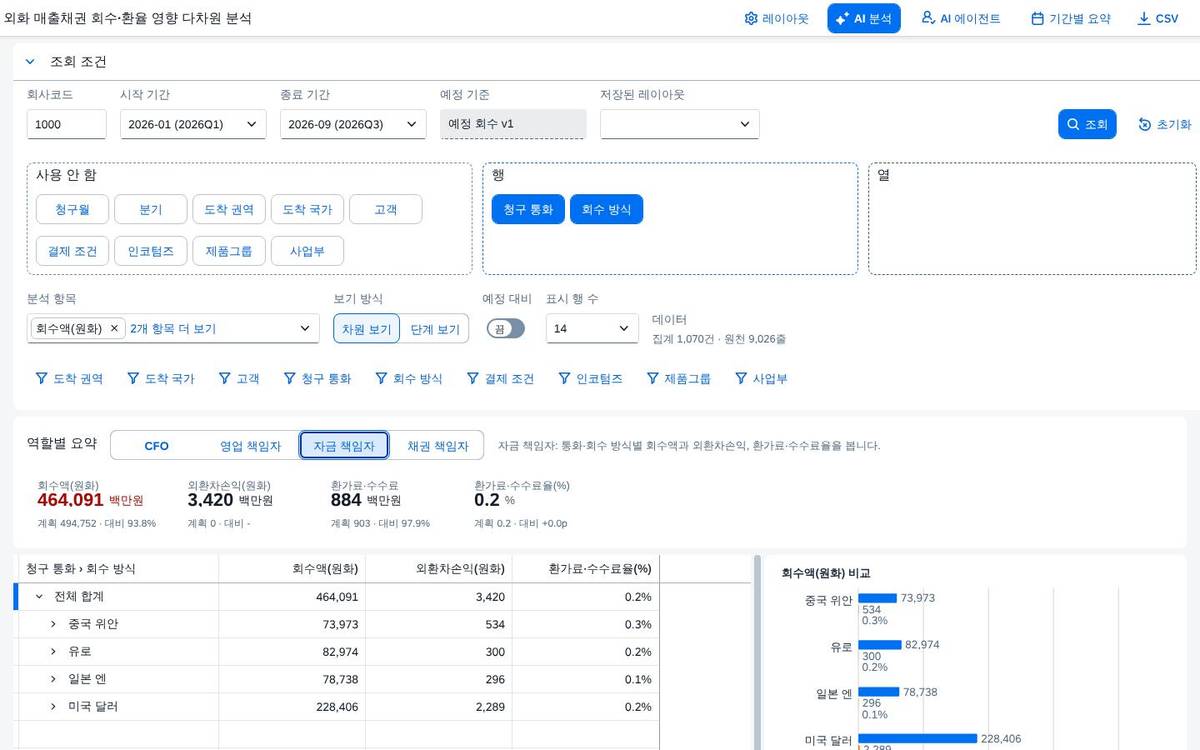Open the 회수 방식 filter

coord(409,379)
